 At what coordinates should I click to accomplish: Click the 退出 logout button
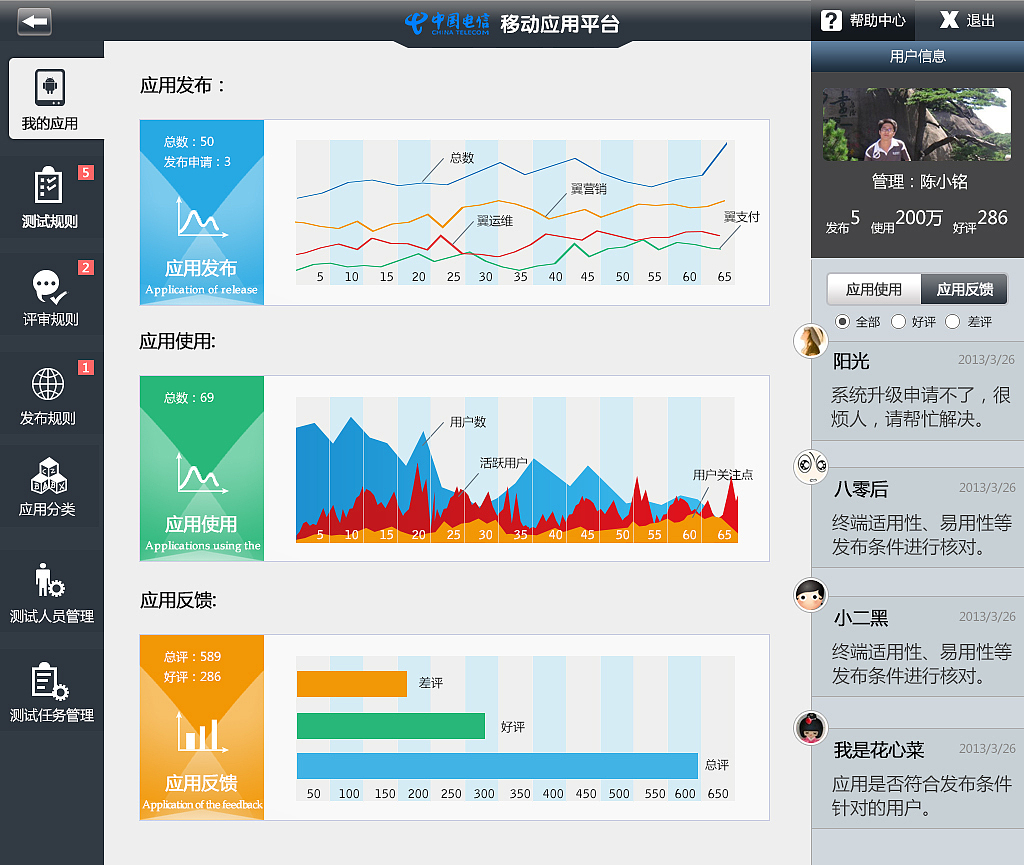click(966, 20)
